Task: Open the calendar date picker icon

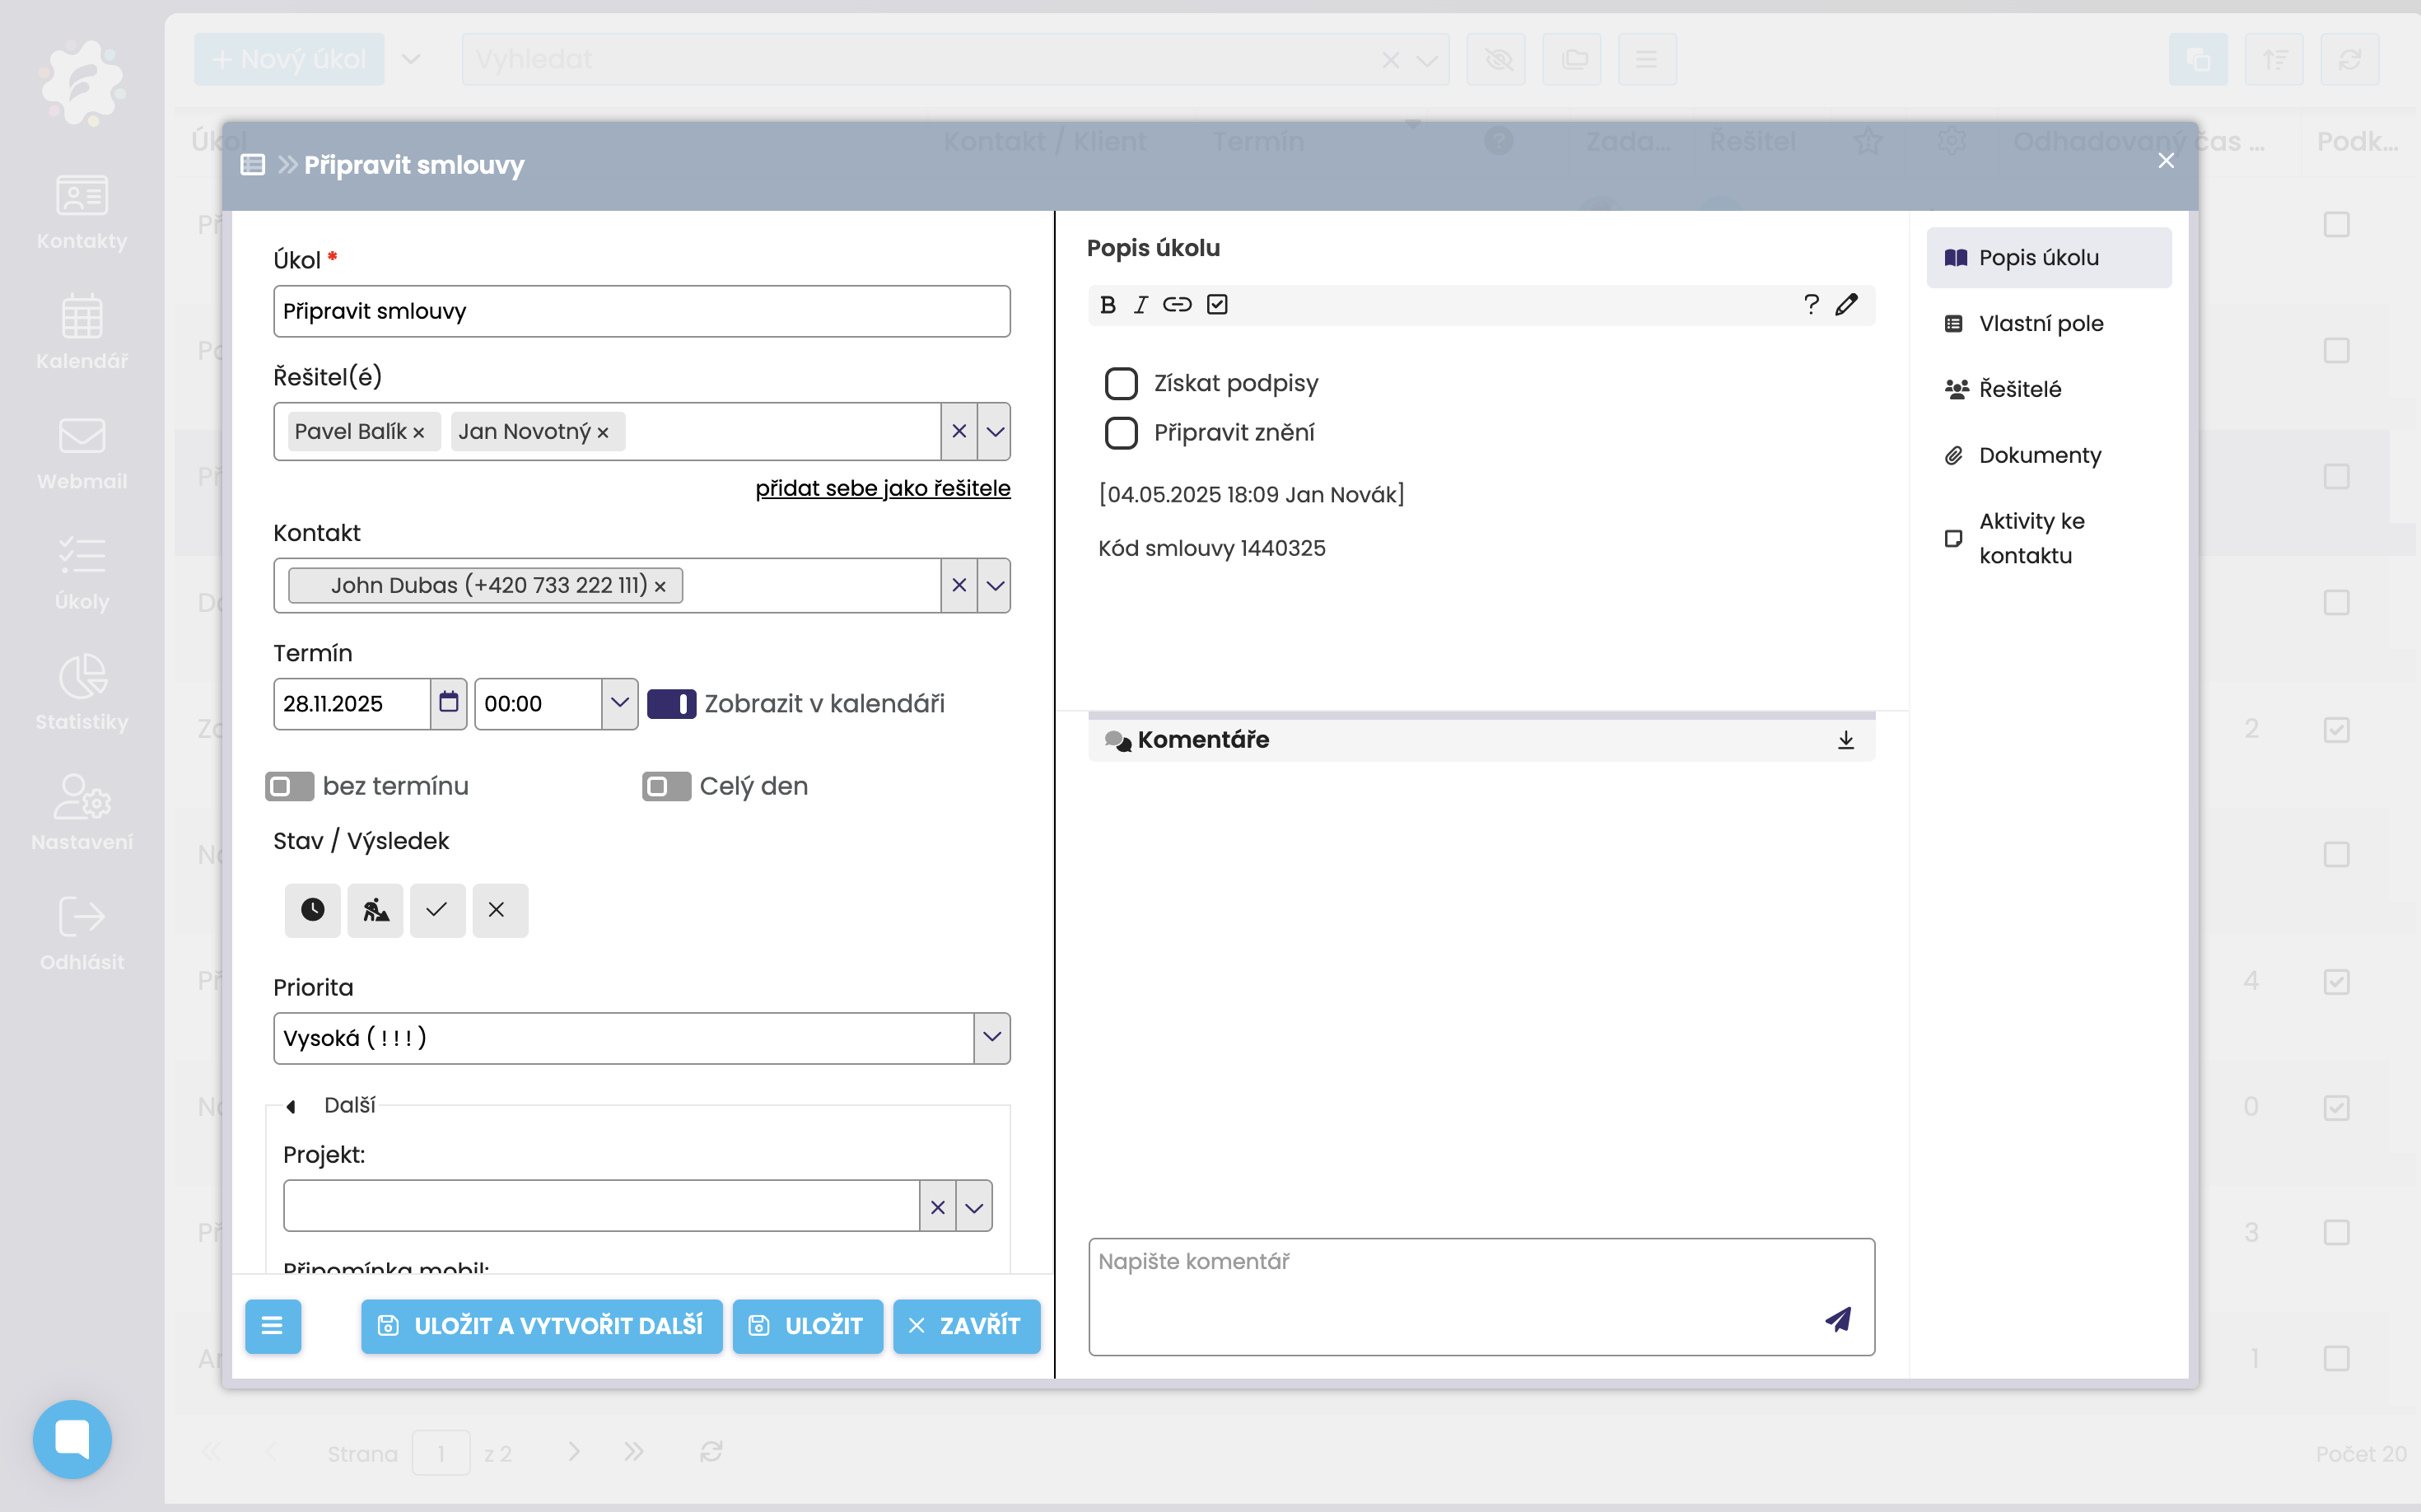Action: 449,703
